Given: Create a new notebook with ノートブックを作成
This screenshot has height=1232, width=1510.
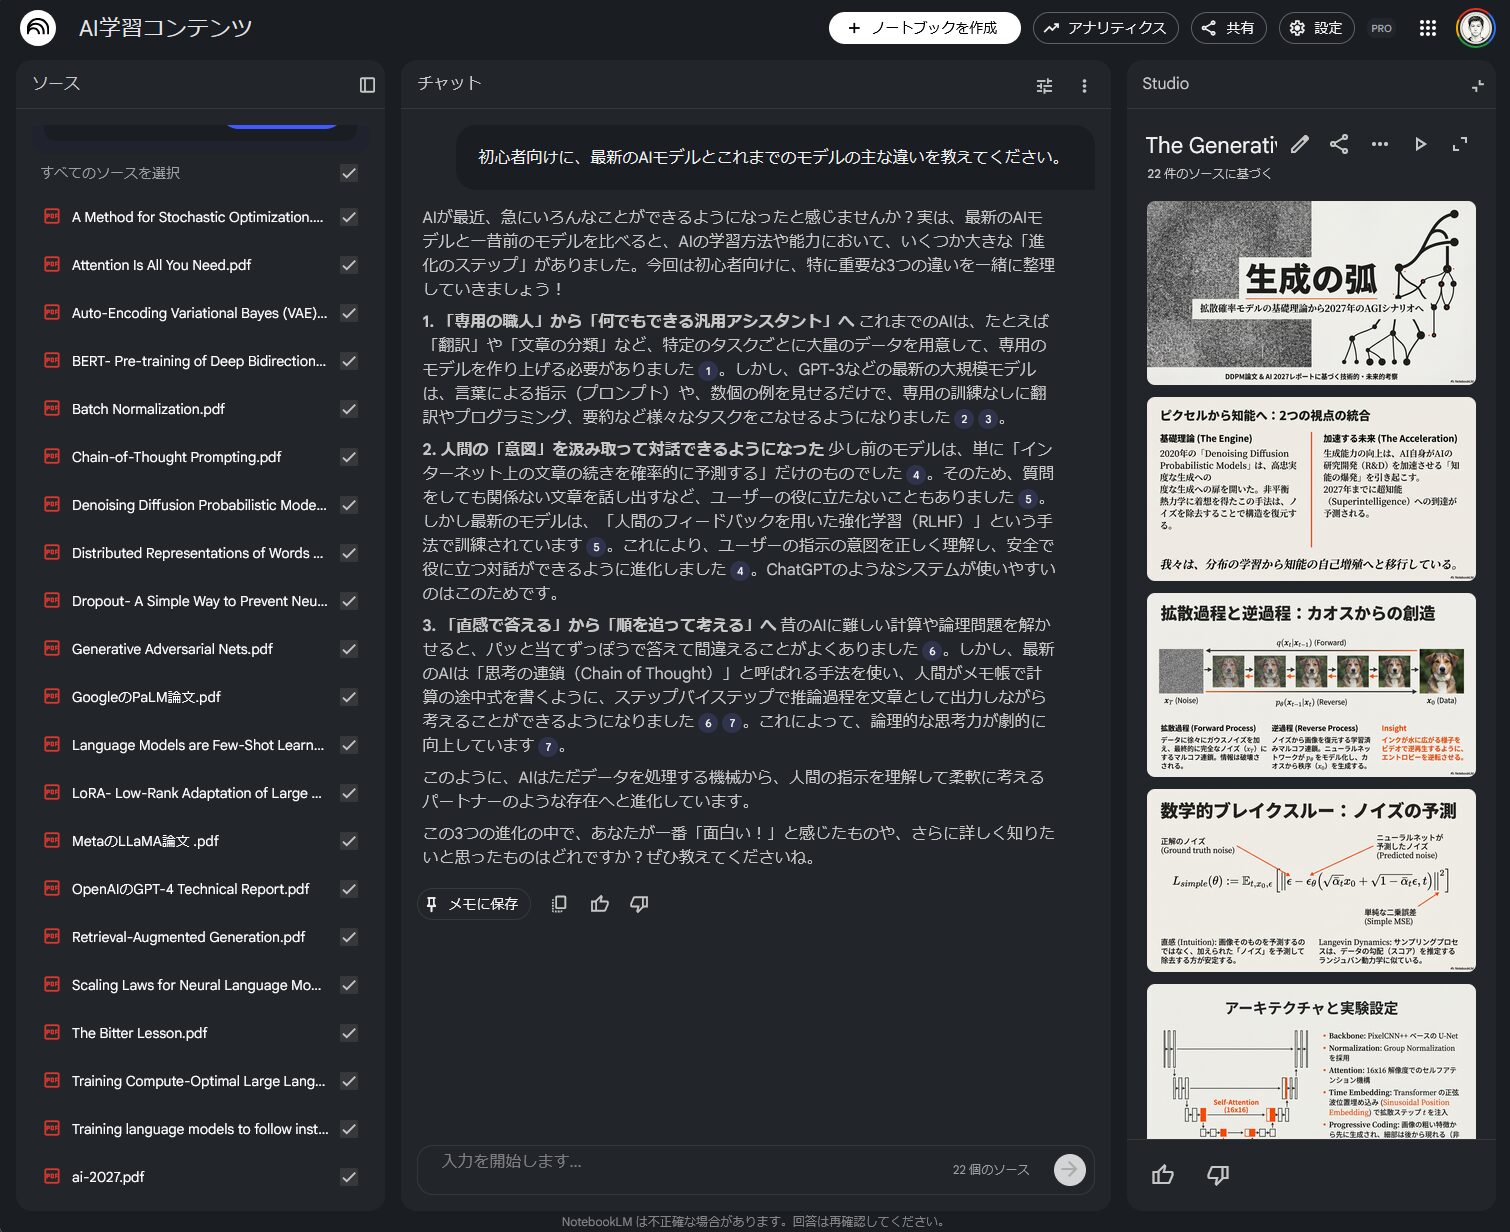Looking at the screenshot, I should pos(923,28).
